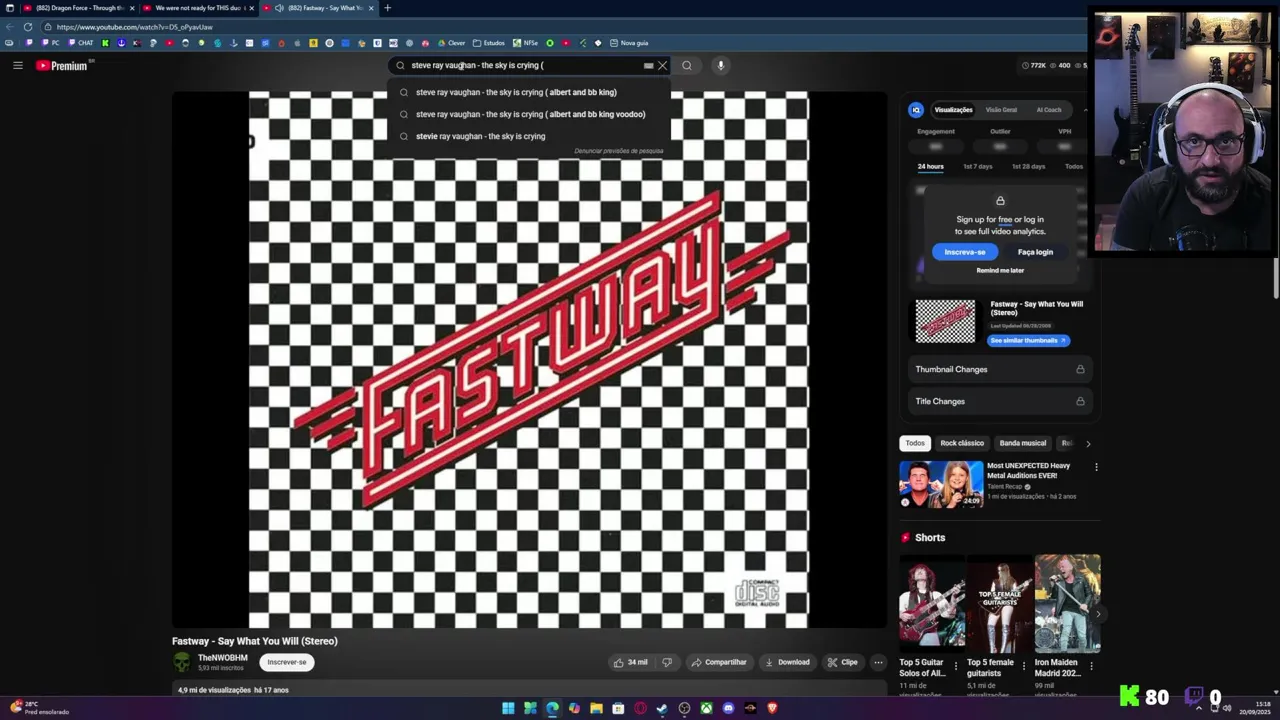Select the 'Rock clássico' filter chip
Image resolution: width=1280 pixels, height=720 pixels.
point(962,443)
